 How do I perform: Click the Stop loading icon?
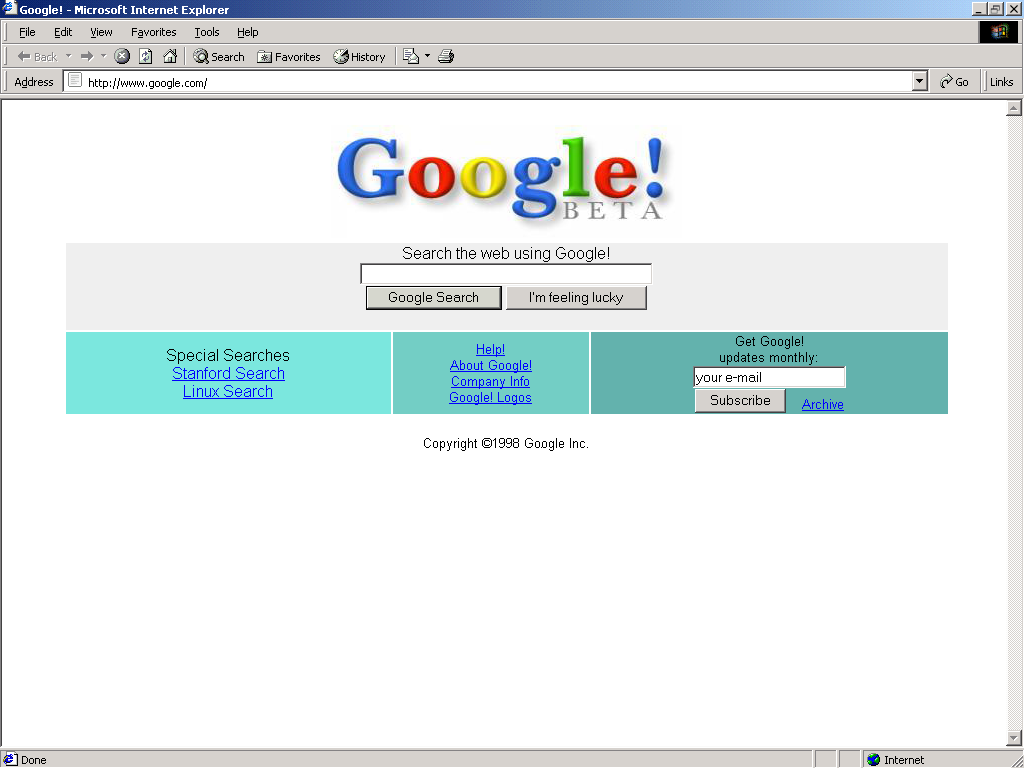pyautogui.click(x=121, y=56)
